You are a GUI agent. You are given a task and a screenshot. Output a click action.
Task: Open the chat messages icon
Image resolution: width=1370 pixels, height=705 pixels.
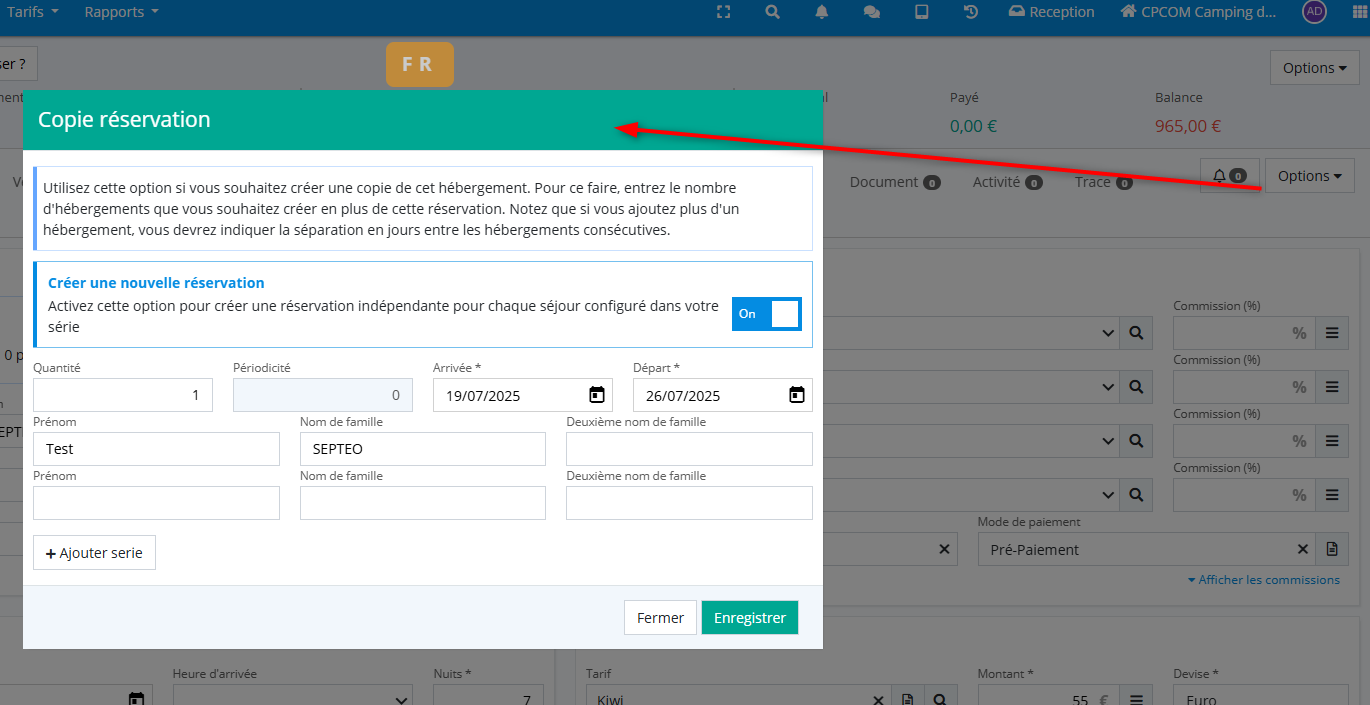pyautogui.click(x=871, y=12)
